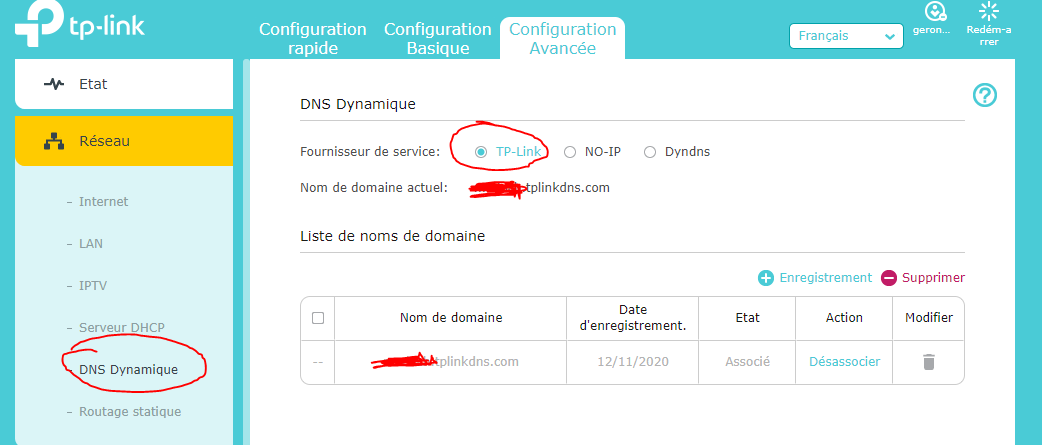
Task: Check the select-all box in table header
Action: click(x=318, y=318)
